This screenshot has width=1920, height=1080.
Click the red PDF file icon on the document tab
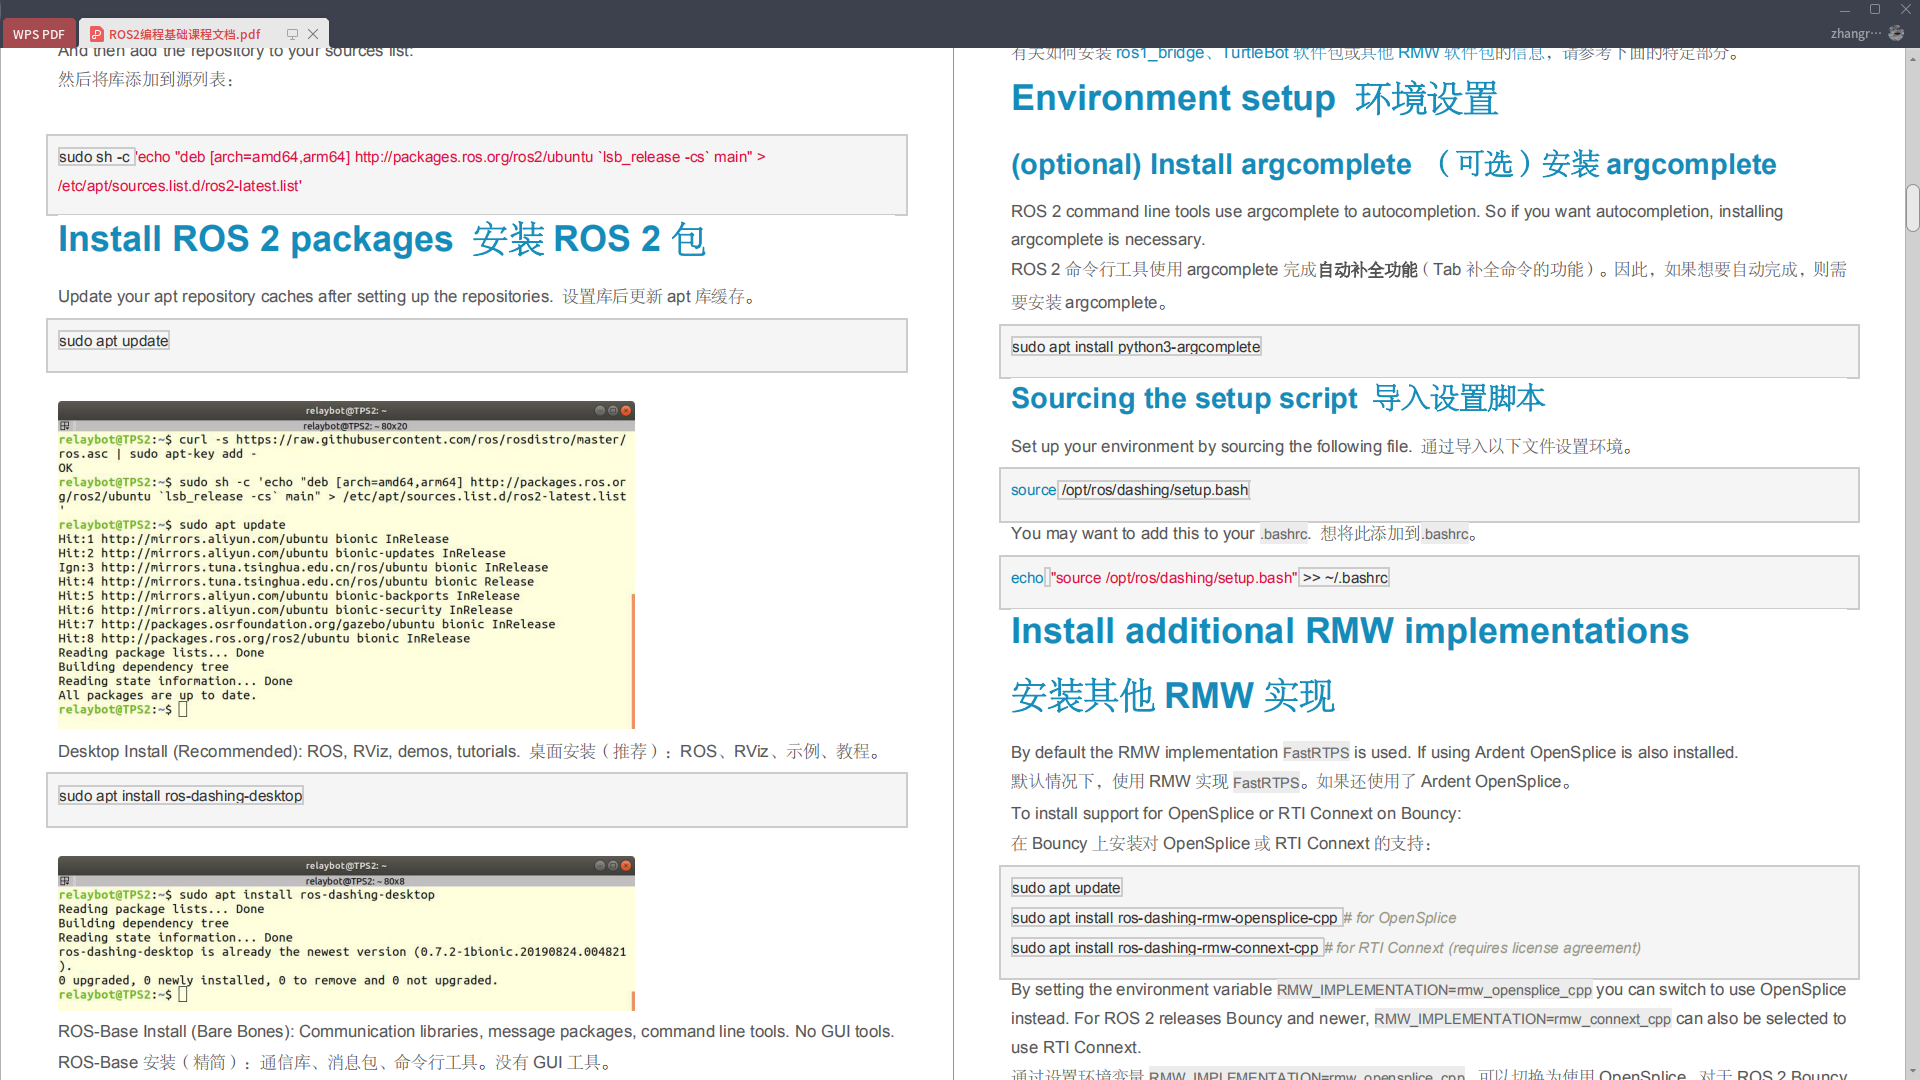[x=96, y=33]
